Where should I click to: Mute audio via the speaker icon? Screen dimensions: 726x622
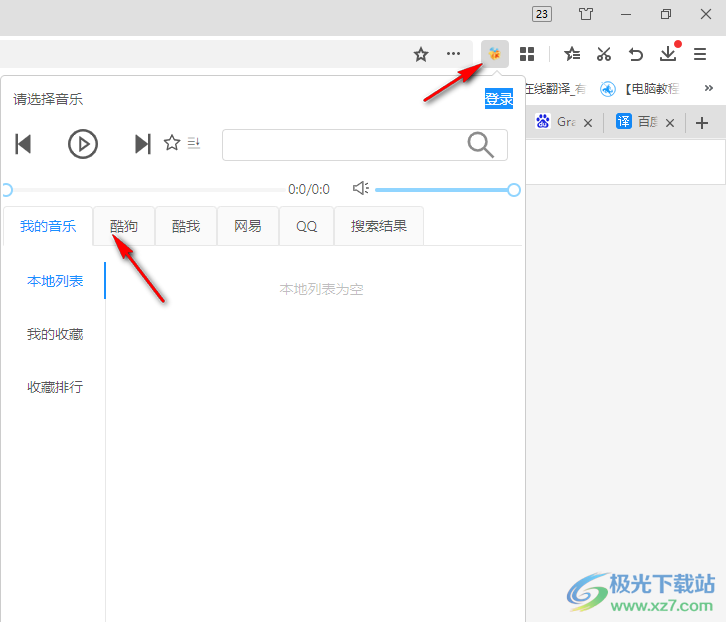click(361, 188)
